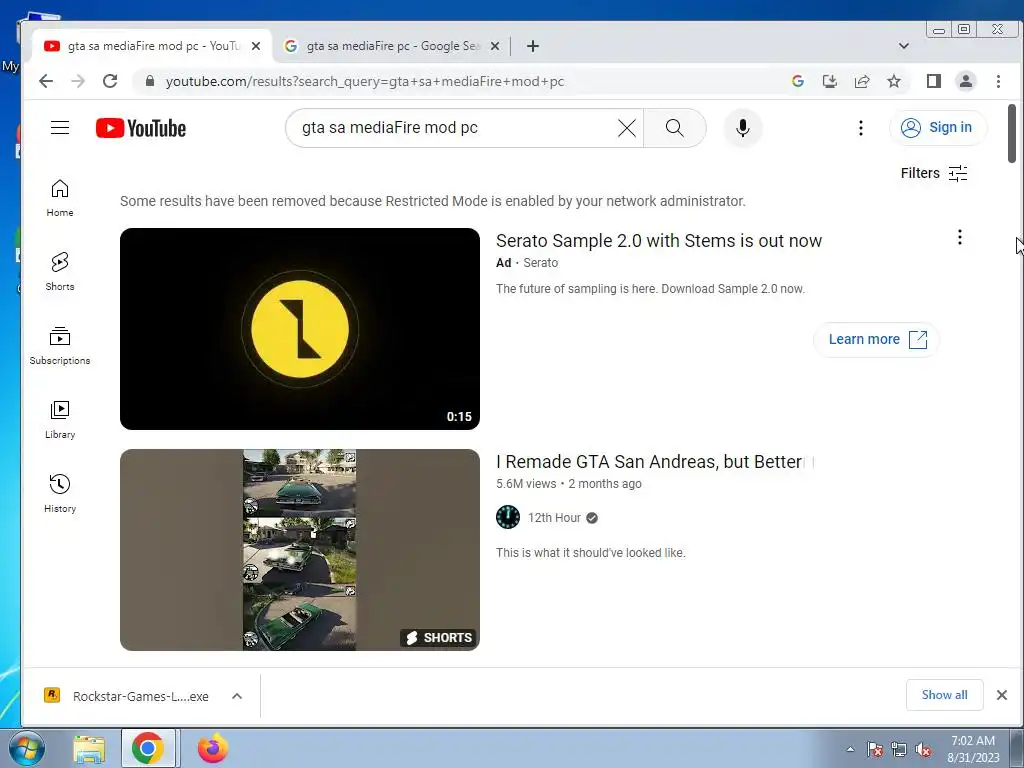The height and width of the screenshot is (768, 1024).
Task: Open the Chrome profile avatar
Action: coord(965,81)
